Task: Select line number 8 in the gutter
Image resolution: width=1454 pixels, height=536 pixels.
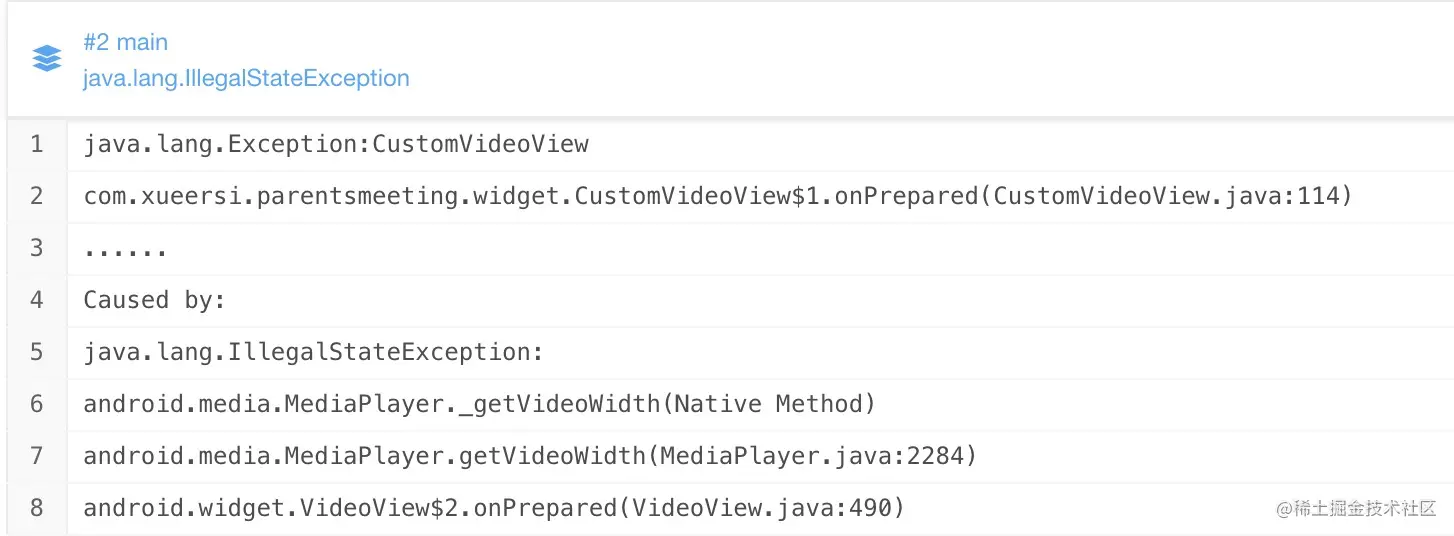Action: coord(37,508)
